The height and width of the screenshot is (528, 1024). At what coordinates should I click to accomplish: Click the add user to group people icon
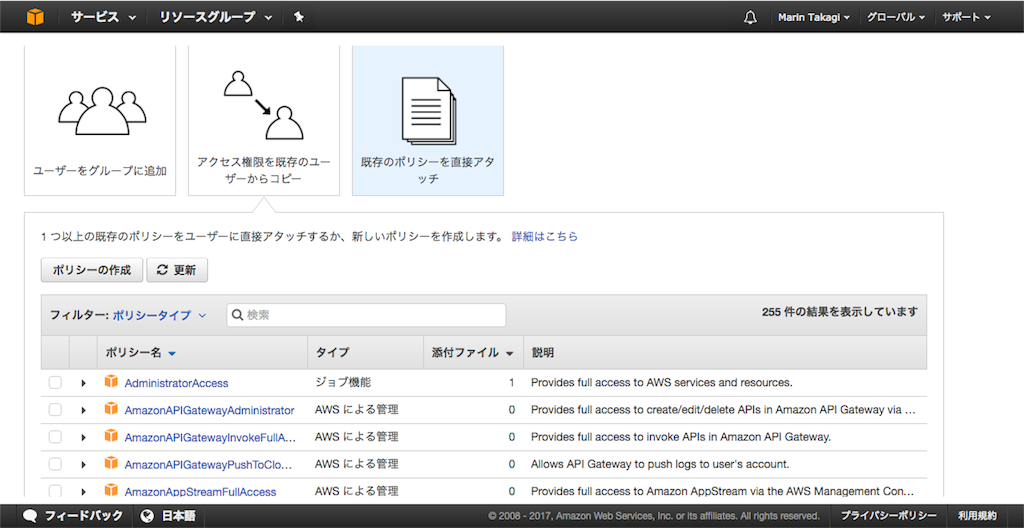(x=101, y=110)
